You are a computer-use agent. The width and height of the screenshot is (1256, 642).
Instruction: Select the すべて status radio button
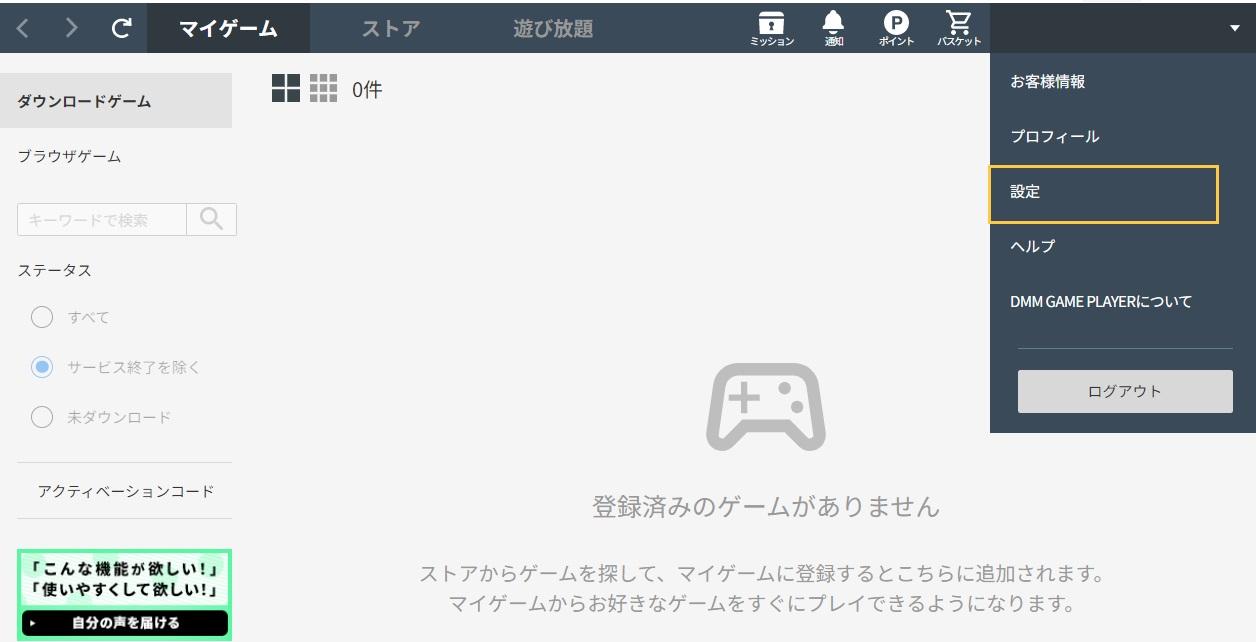tap(42, 317)
